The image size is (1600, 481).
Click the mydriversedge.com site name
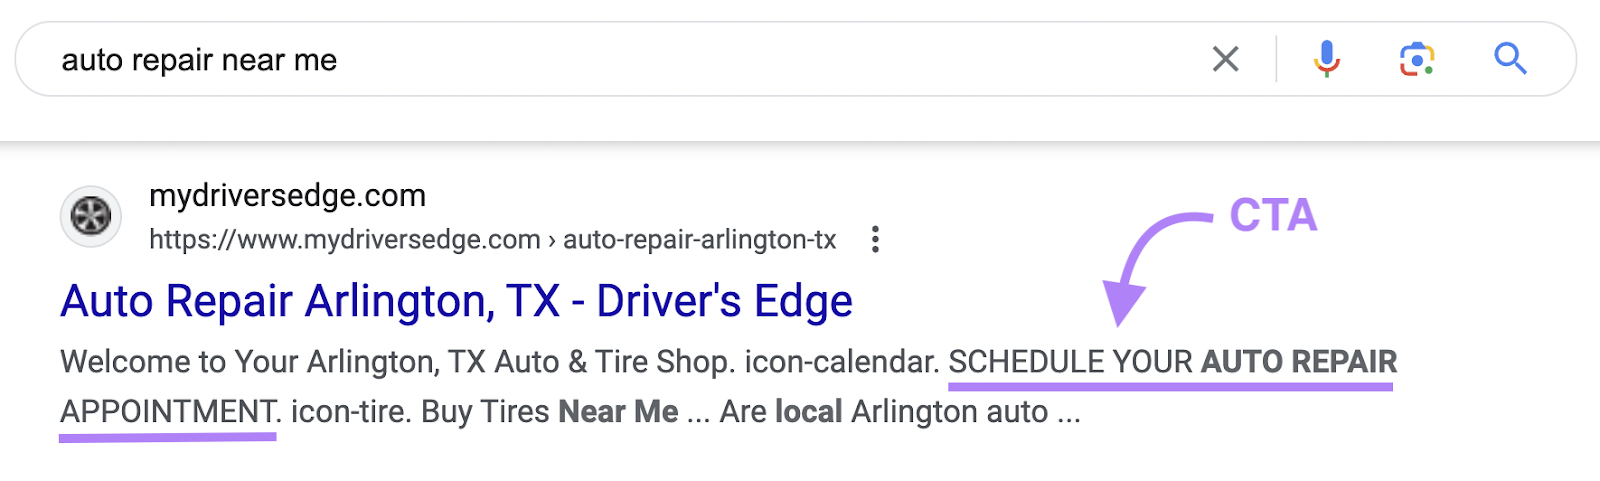[x=287, y=195]
